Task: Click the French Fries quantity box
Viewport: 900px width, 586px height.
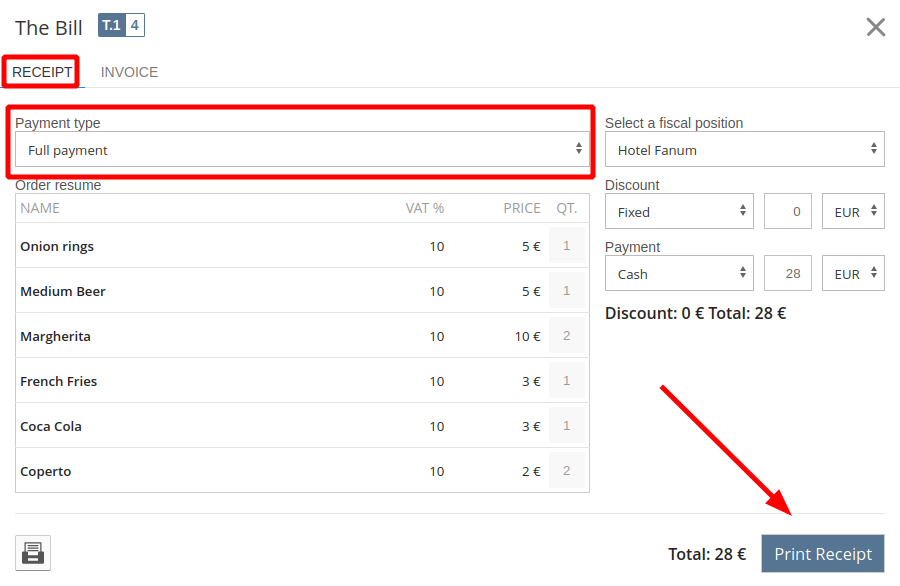Action: point(567,380)
